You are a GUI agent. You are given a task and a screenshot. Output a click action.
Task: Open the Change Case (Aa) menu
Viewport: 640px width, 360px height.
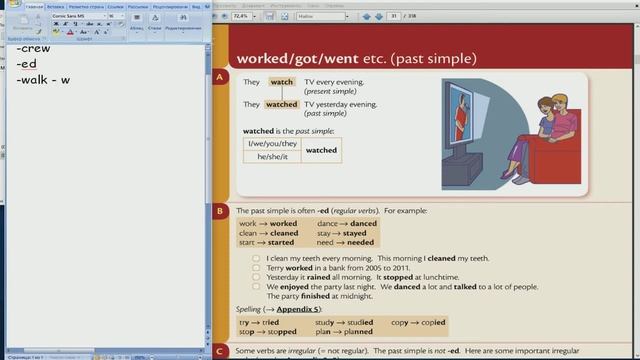pos(83,32)
